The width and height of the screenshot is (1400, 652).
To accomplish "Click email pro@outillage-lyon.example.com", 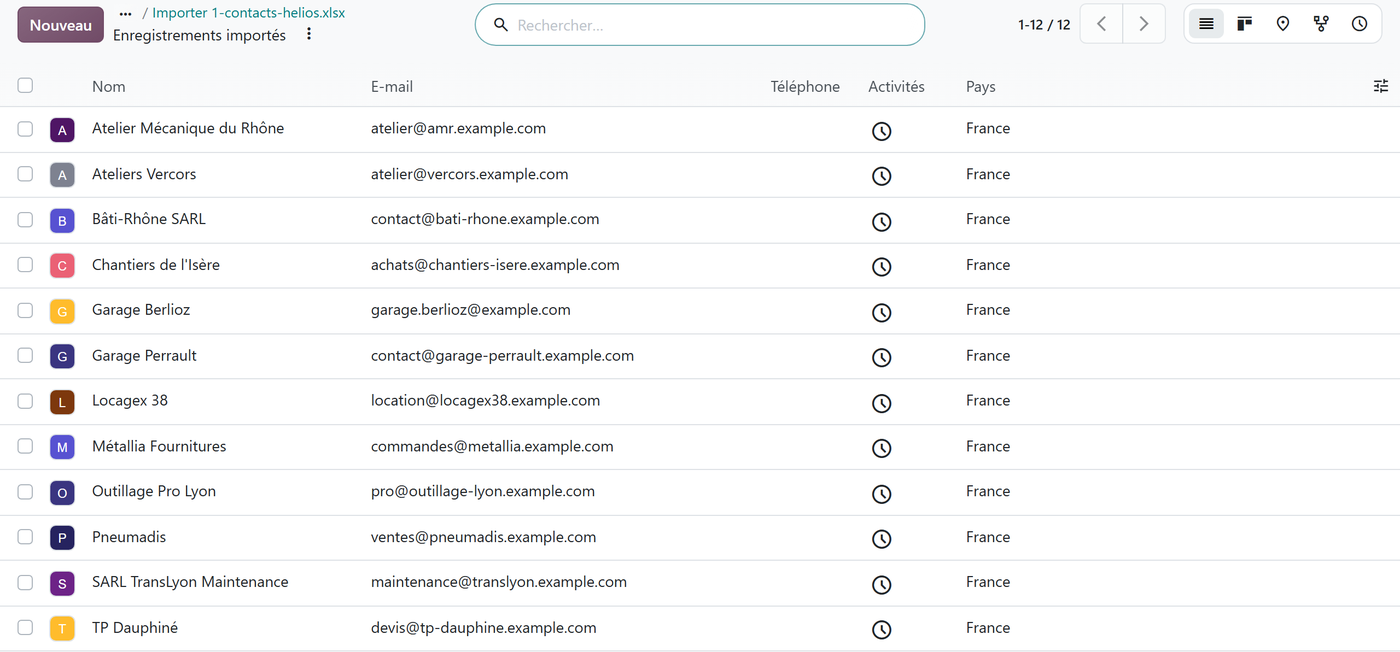I will click(x=483, y=492).
